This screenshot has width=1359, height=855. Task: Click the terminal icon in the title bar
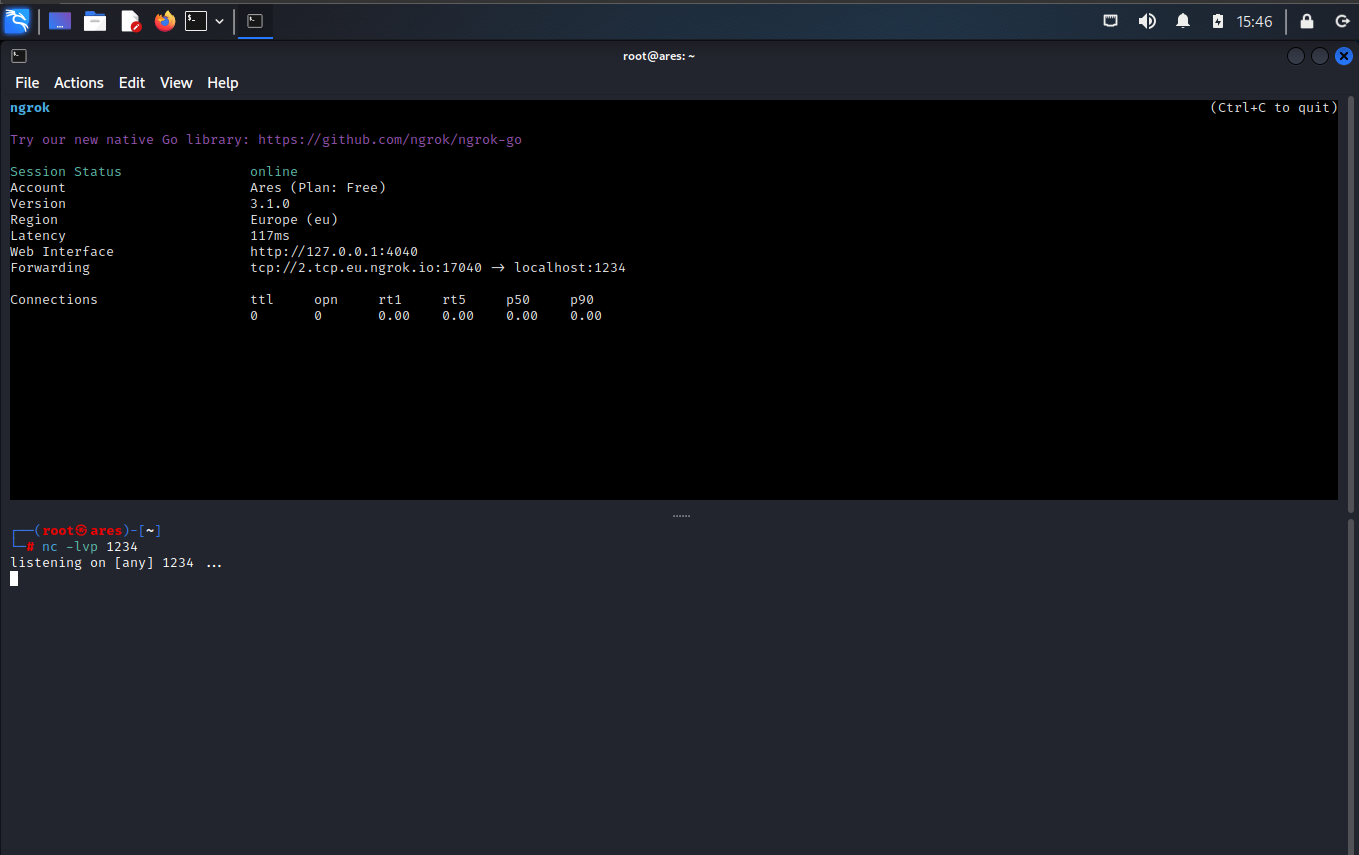pos(19,56)
